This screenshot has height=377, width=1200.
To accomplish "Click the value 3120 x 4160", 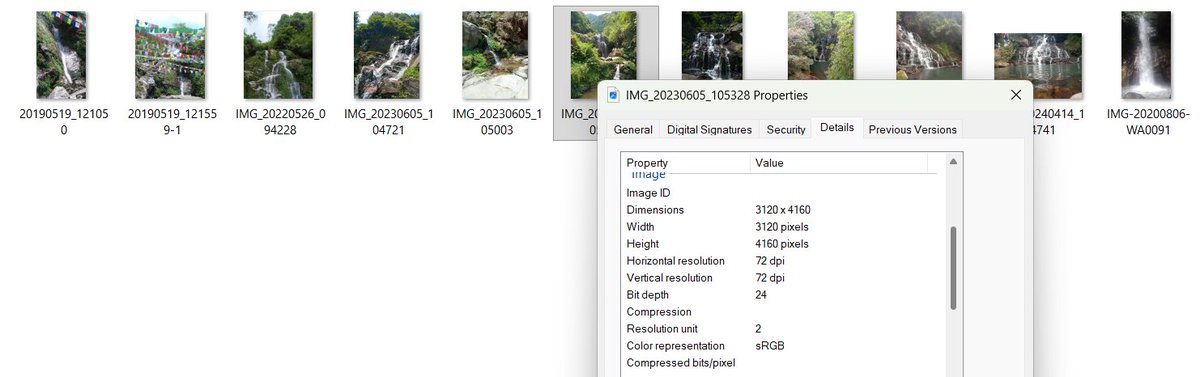I will click(x=783, y=210).
